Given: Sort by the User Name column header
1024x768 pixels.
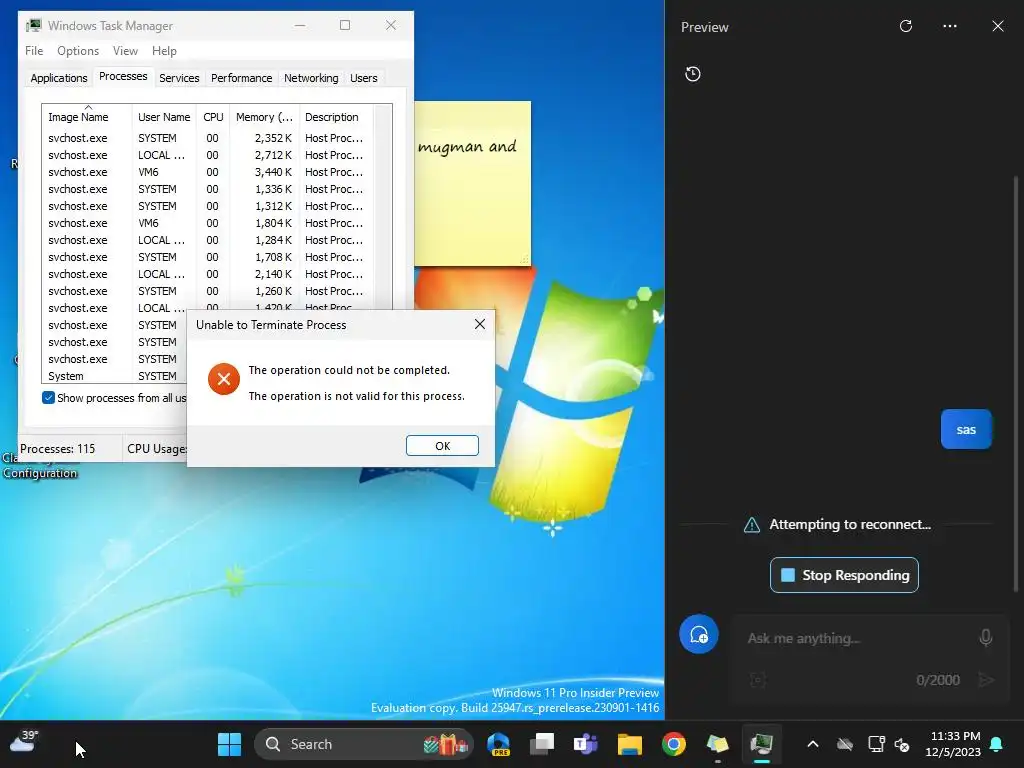Looking at the screenshot, I should click(164, 117).
